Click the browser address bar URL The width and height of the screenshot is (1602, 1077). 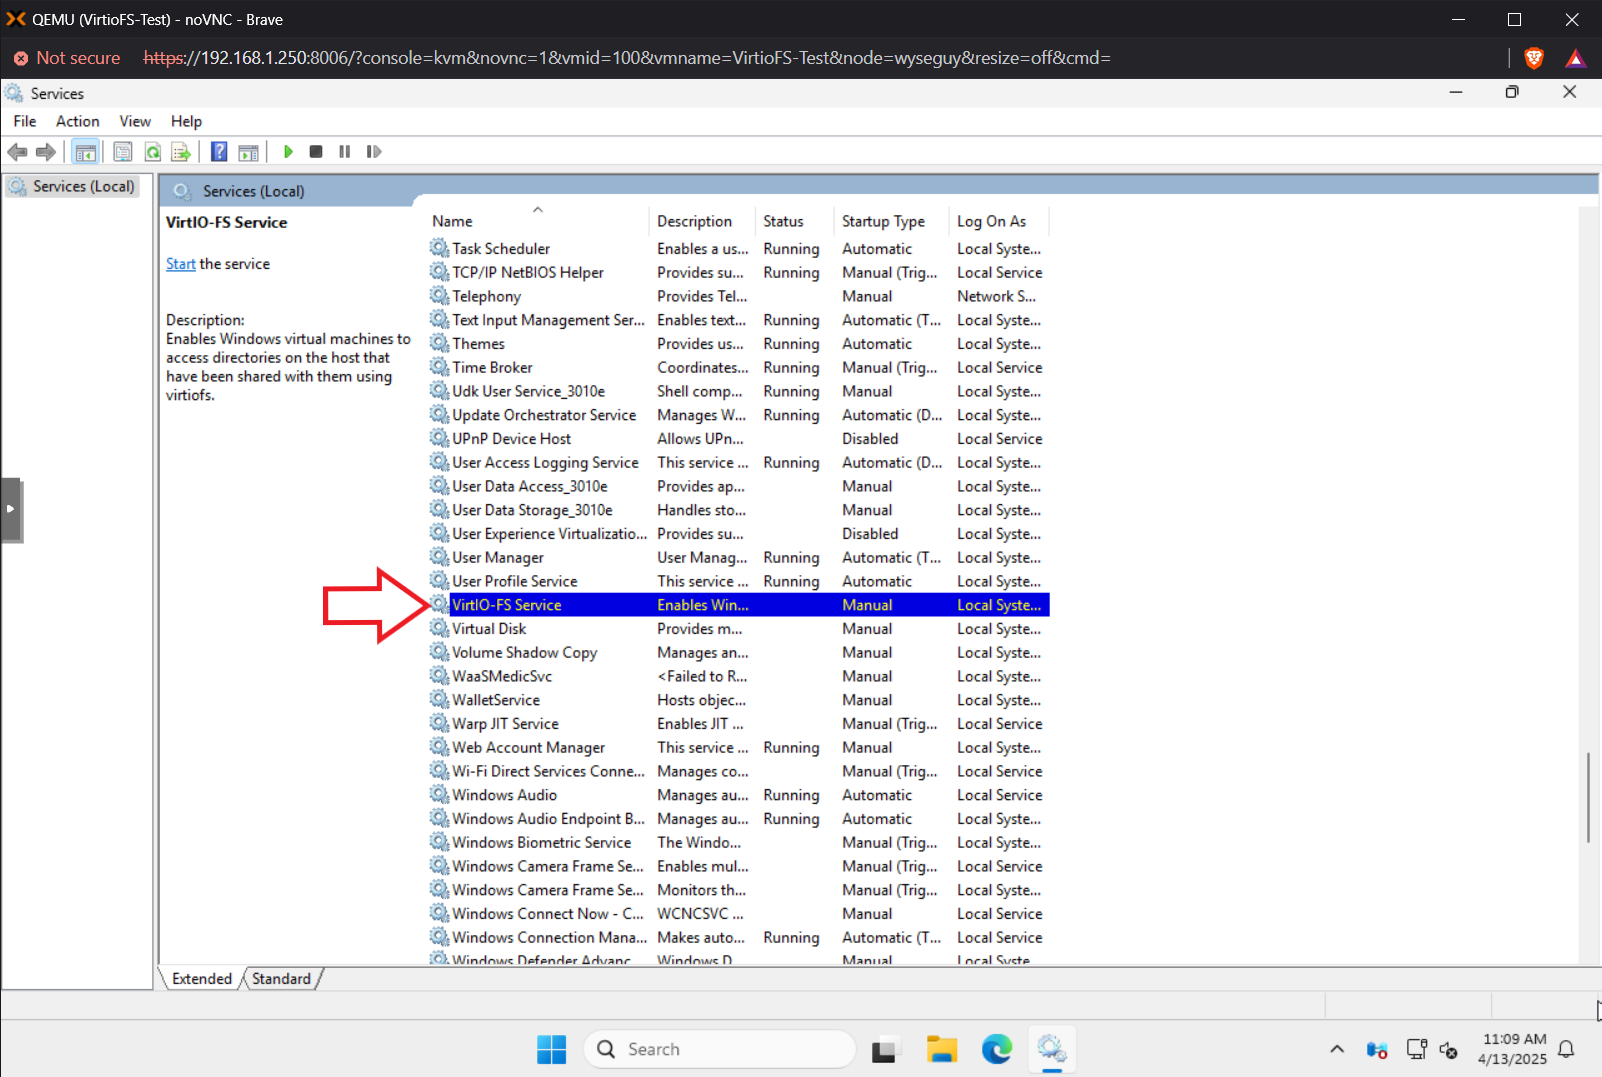coord(627,58)
